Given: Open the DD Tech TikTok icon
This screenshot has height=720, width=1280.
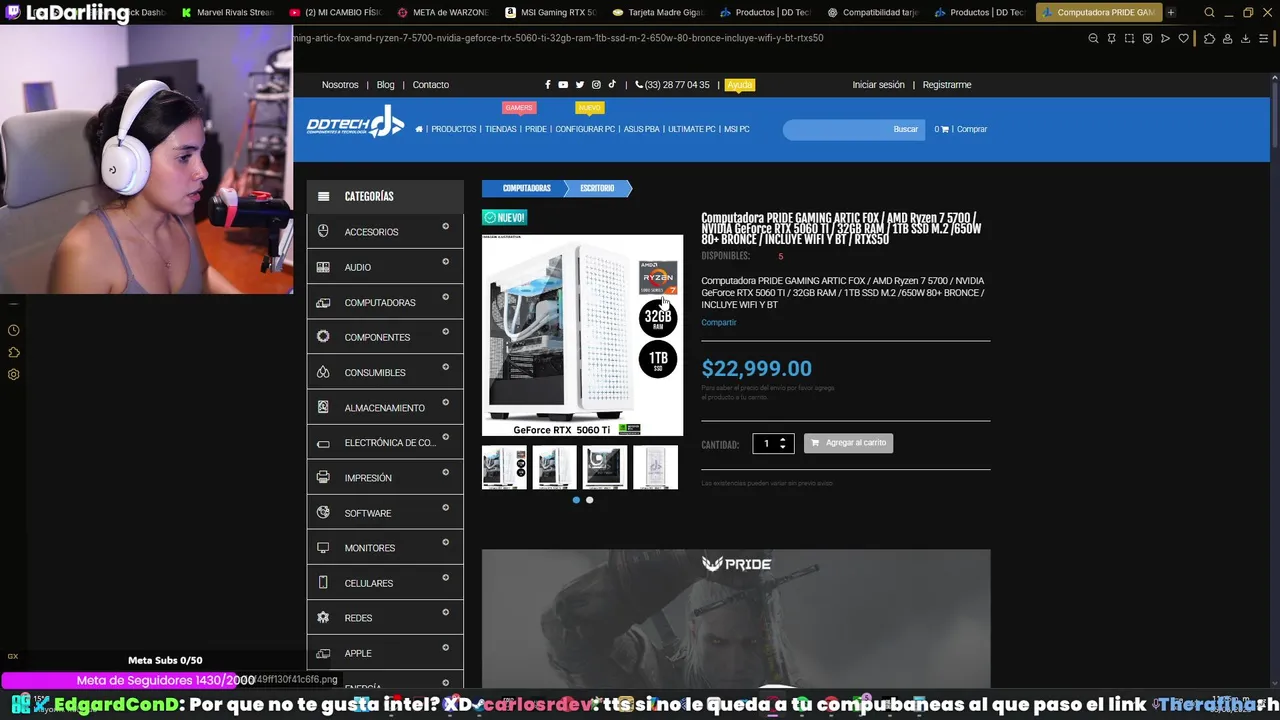Looking at the screenshot, I should tap(612, 85).
